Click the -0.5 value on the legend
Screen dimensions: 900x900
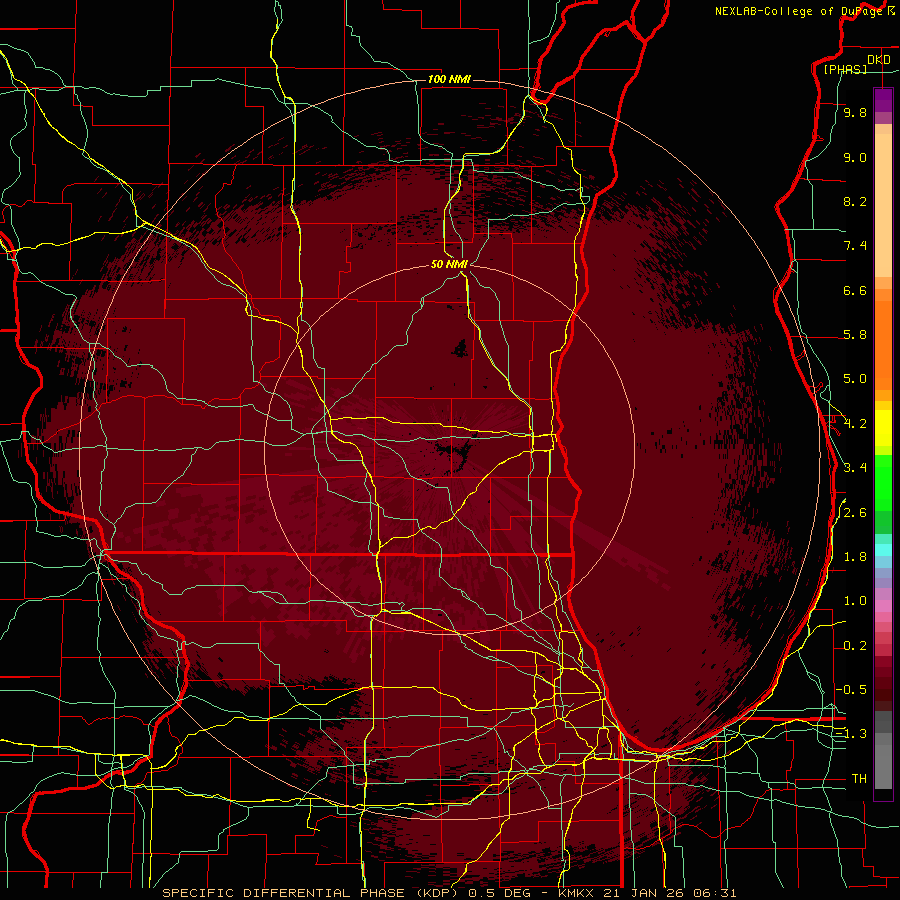[x=851, y=689]
